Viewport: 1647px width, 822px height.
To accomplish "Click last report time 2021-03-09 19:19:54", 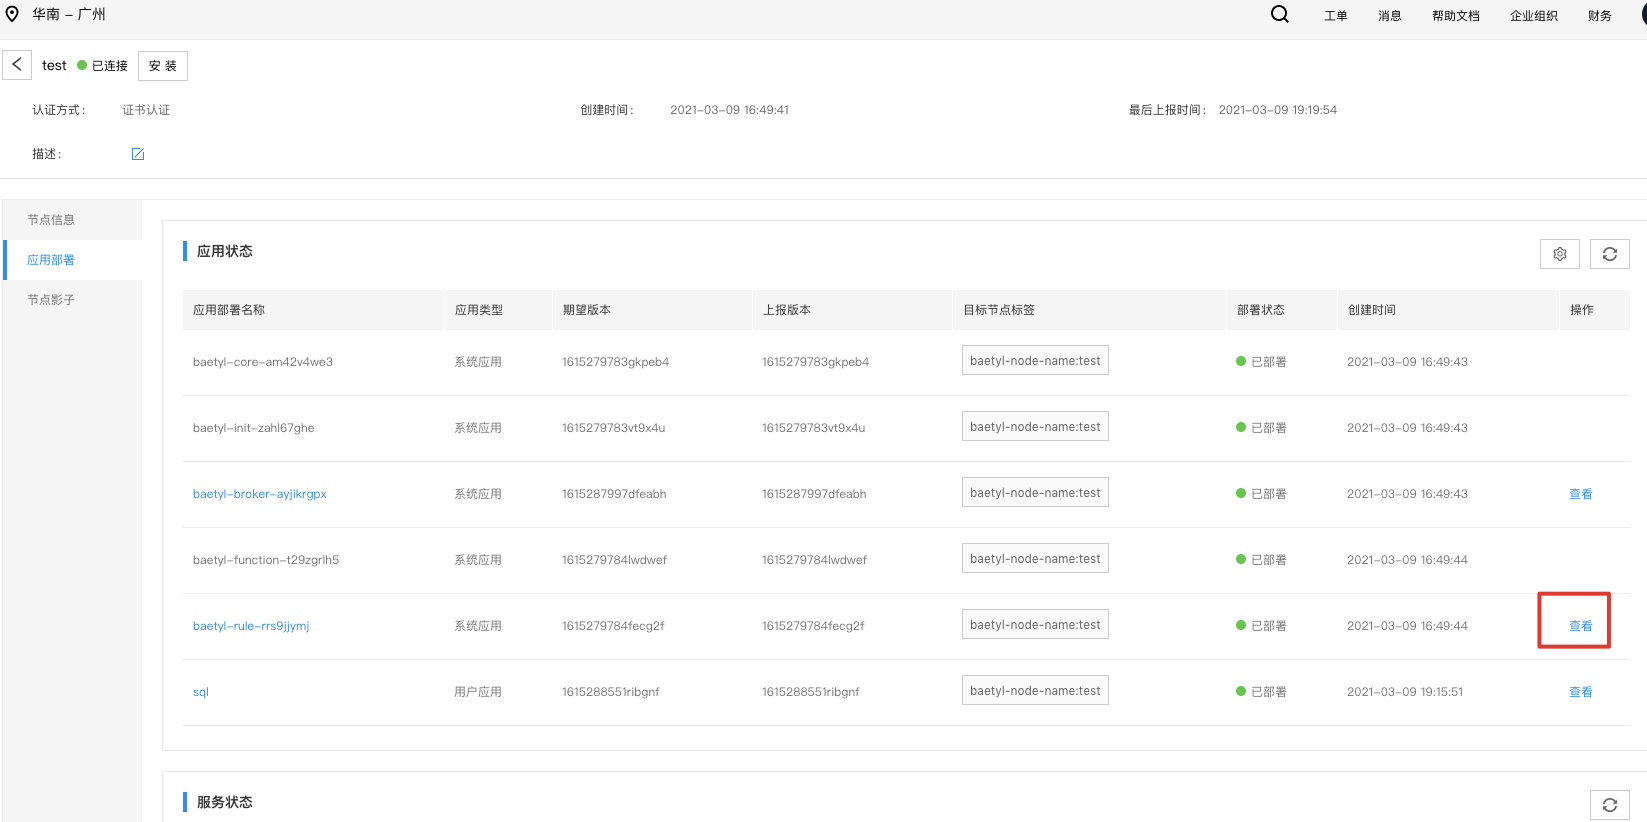I will pyautogui.click(x=1278, y=110).
